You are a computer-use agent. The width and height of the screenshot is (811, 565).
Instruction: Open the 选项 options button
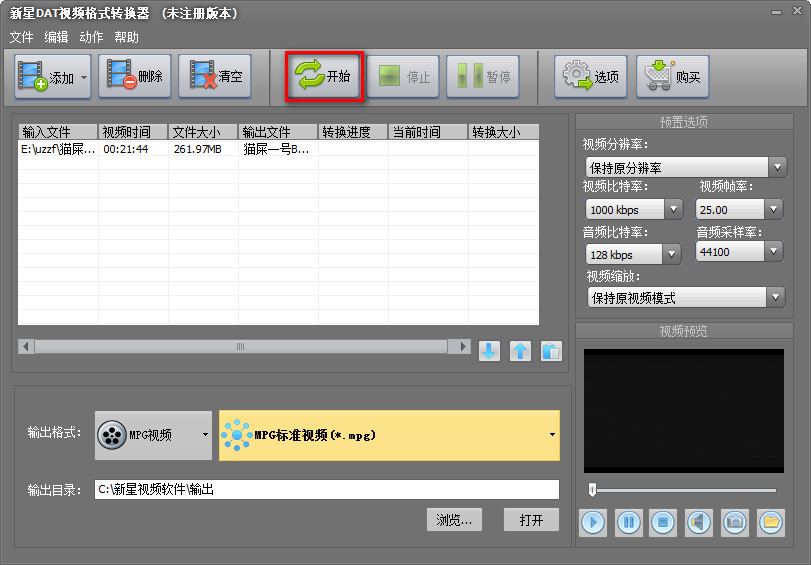click(591, 77)
